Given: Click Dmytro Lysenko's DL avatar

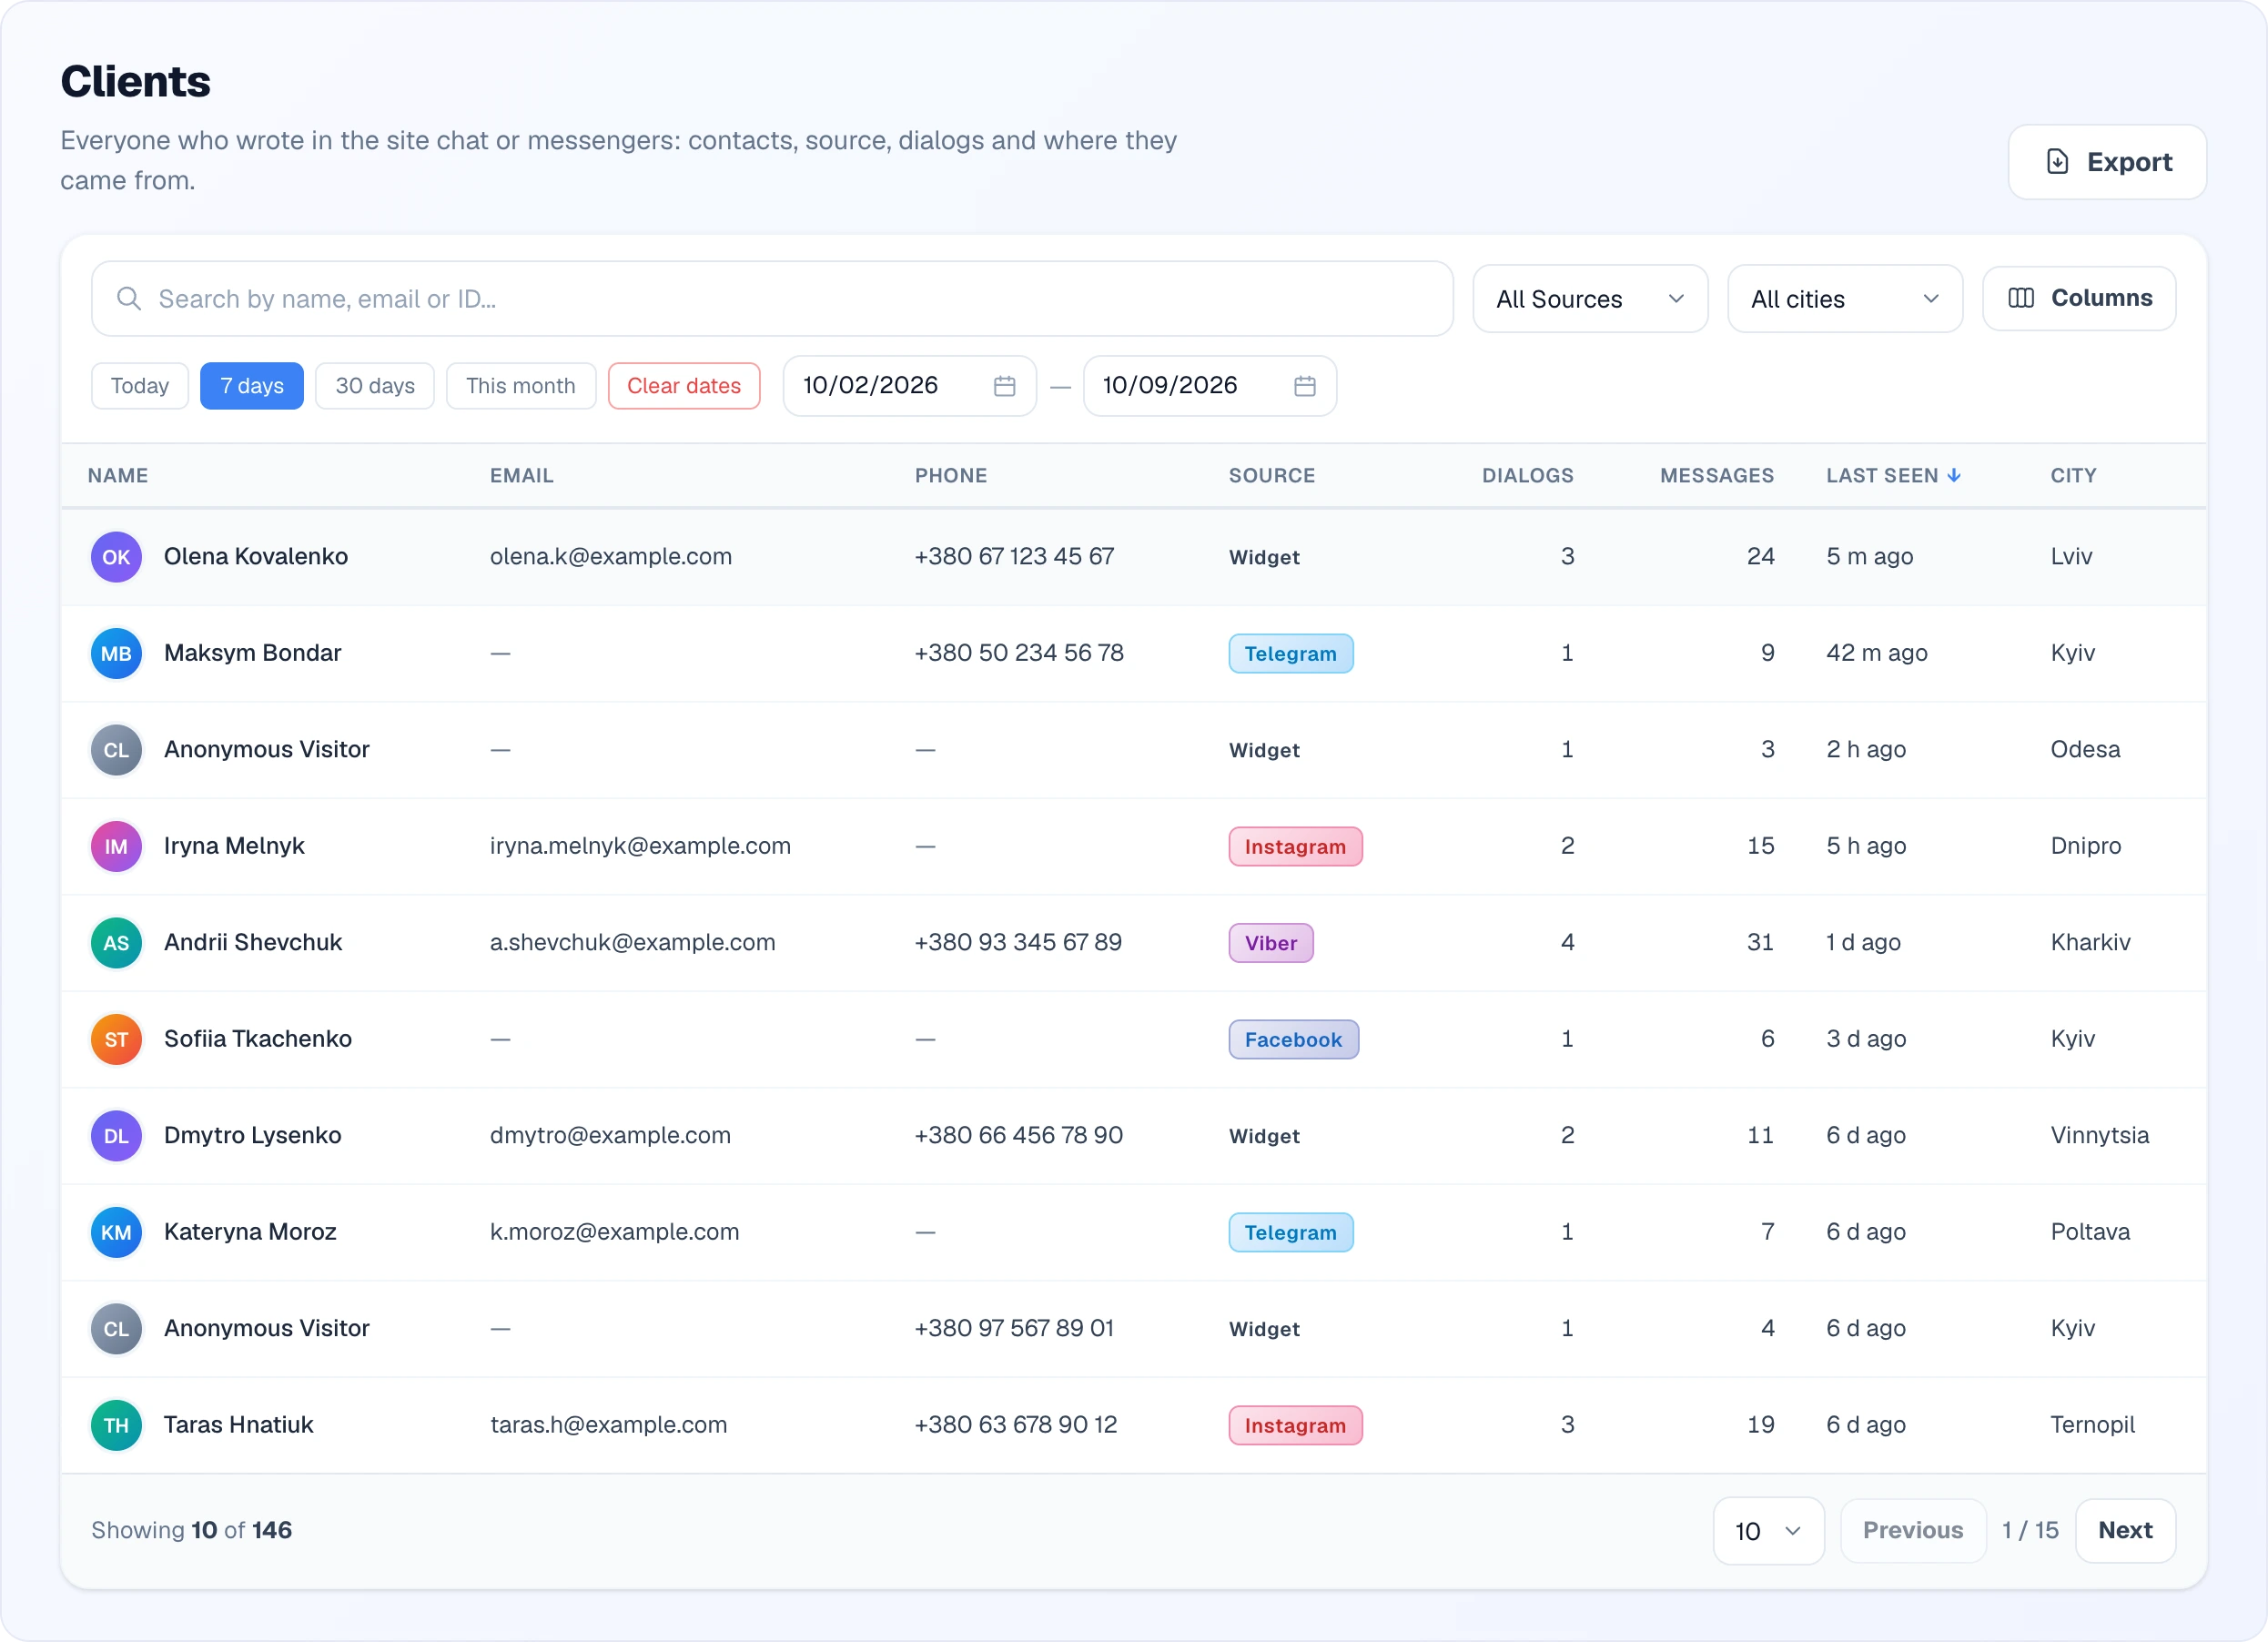Looking at the screenshot, I should 116,1136.
